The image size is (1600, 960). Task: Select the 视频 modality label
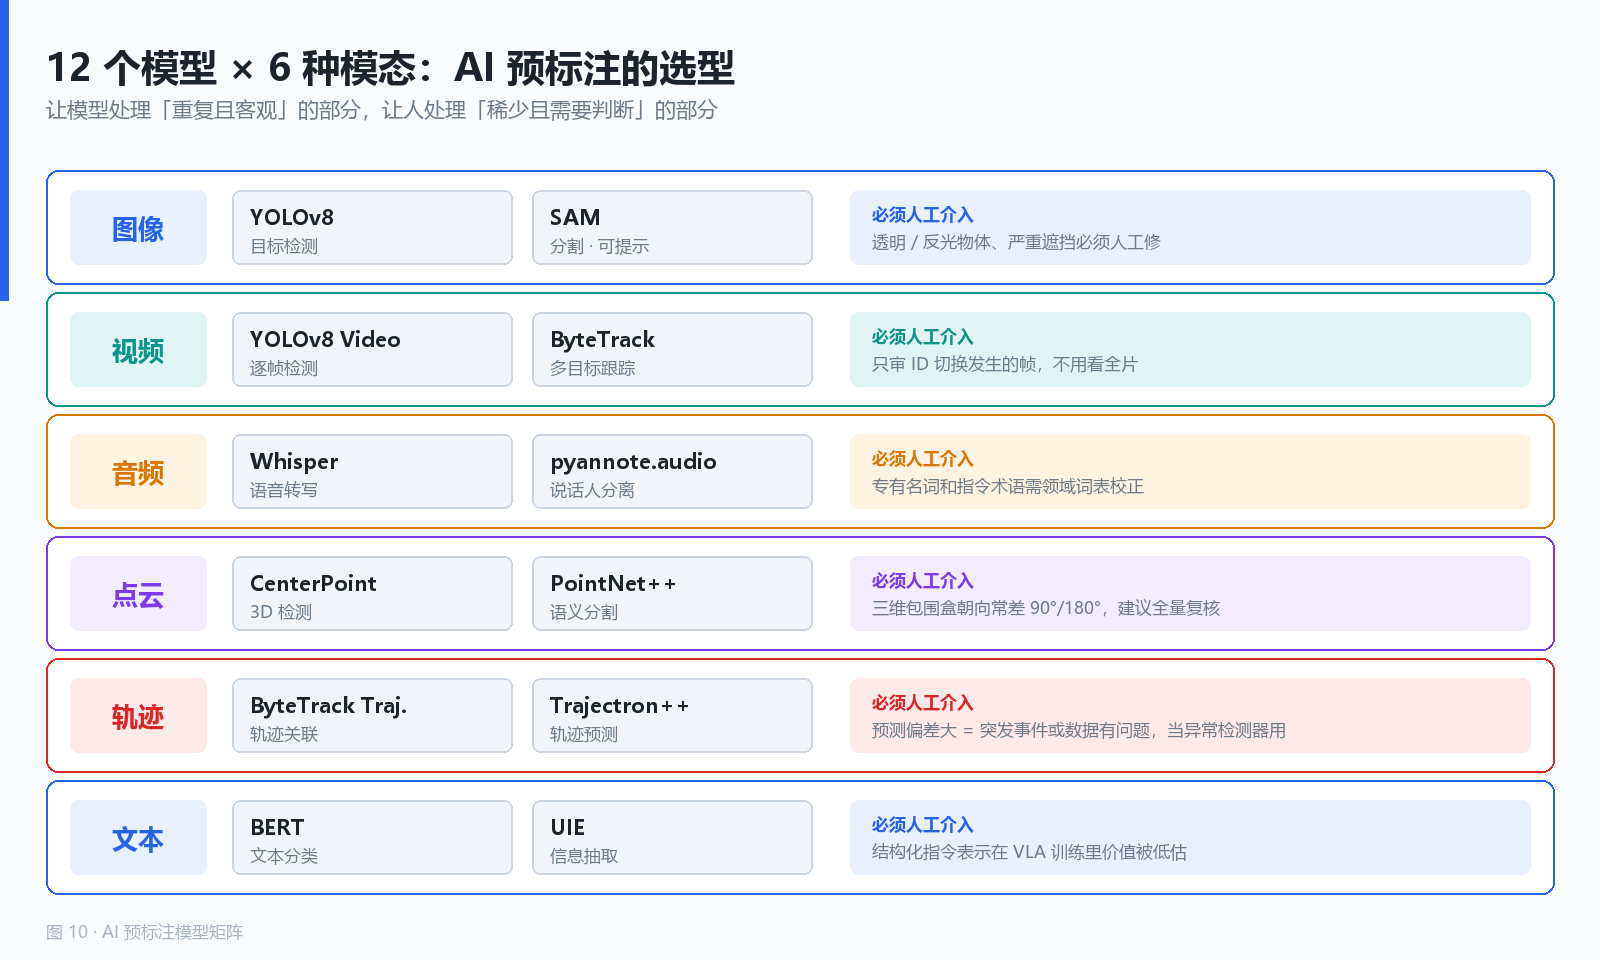click(x=138, y=350)
